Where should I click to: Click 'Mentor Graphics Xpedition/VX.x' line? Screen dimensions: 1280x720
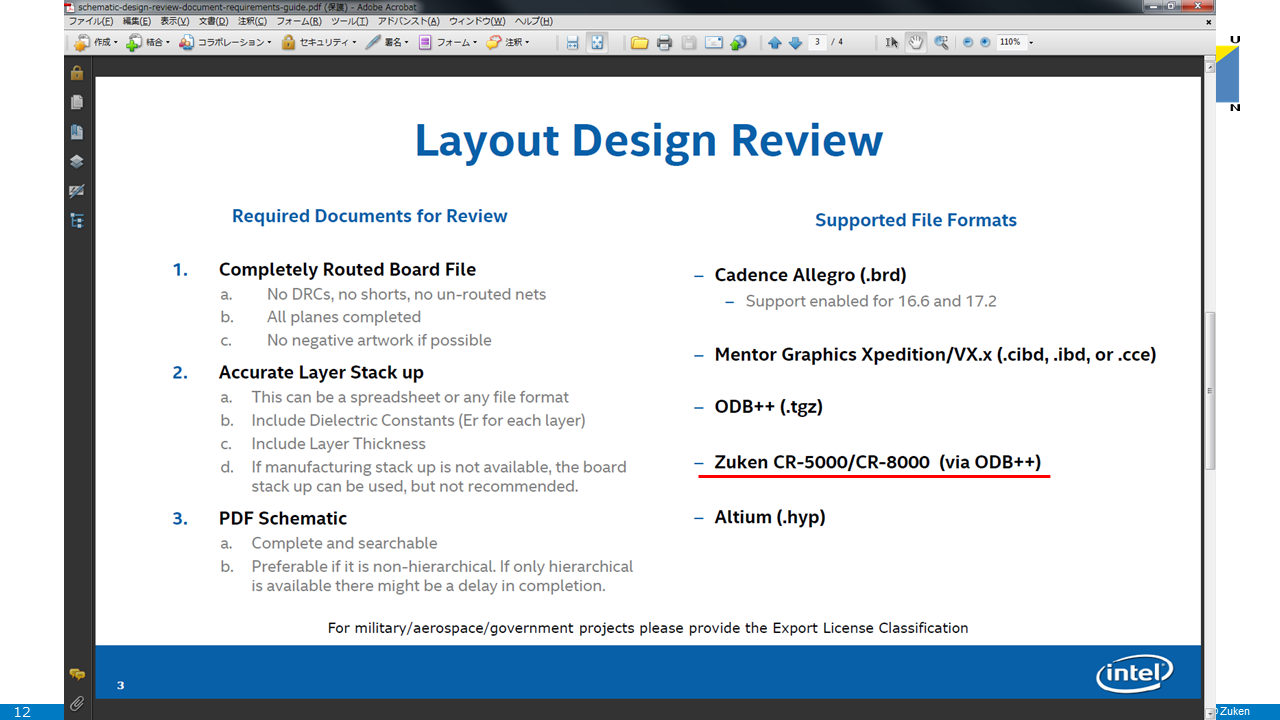tap(935, 354)
